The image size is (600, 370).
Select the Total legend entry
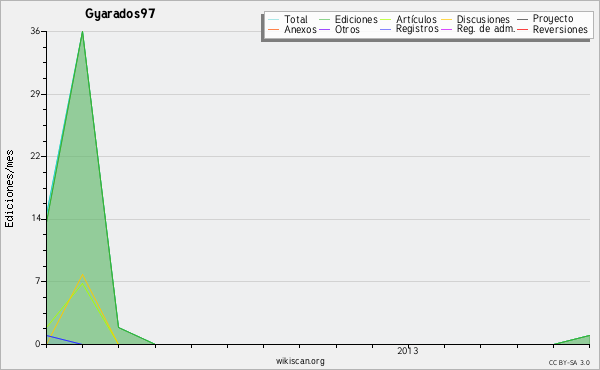pyautogui.click(x=288, y=19)
